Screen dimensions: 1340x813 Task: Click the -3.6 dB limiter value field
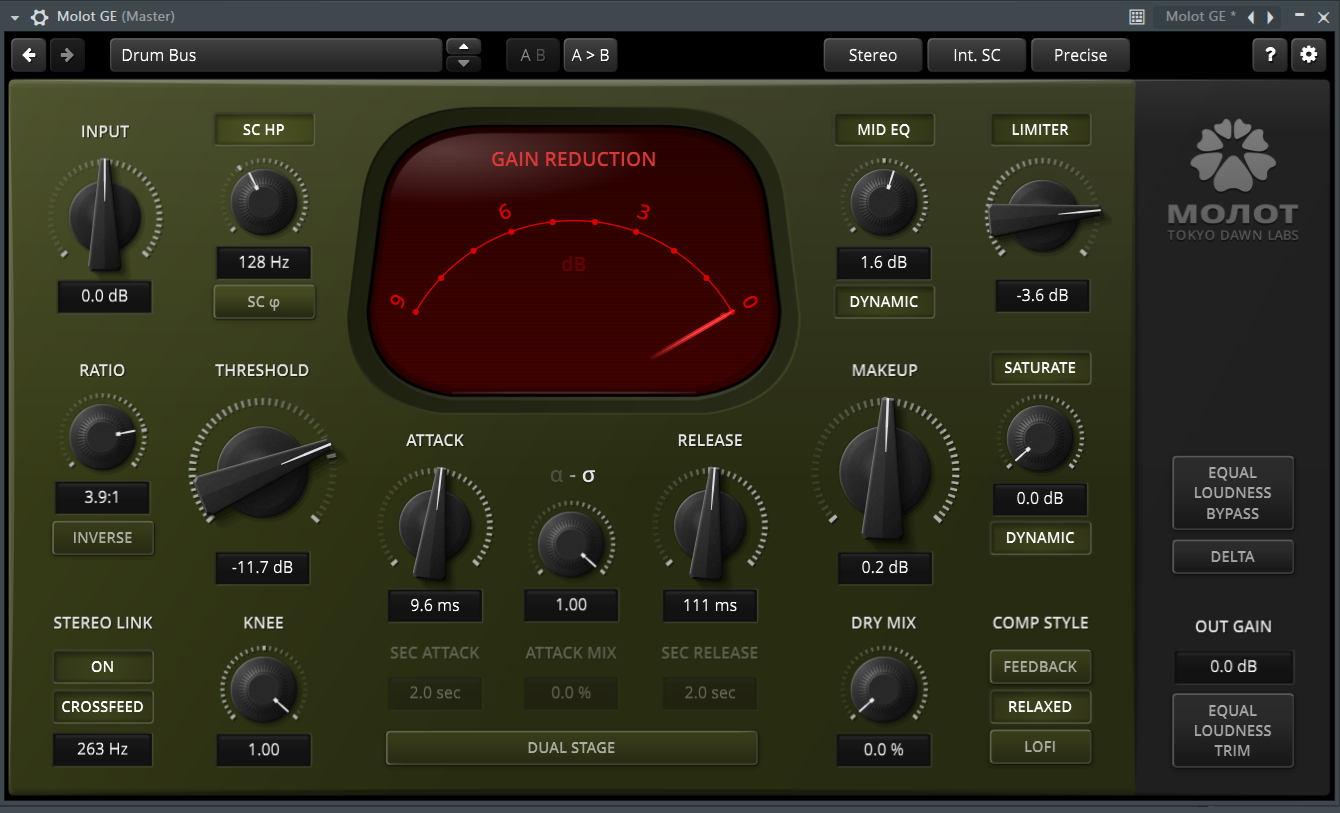(1041, 296)
